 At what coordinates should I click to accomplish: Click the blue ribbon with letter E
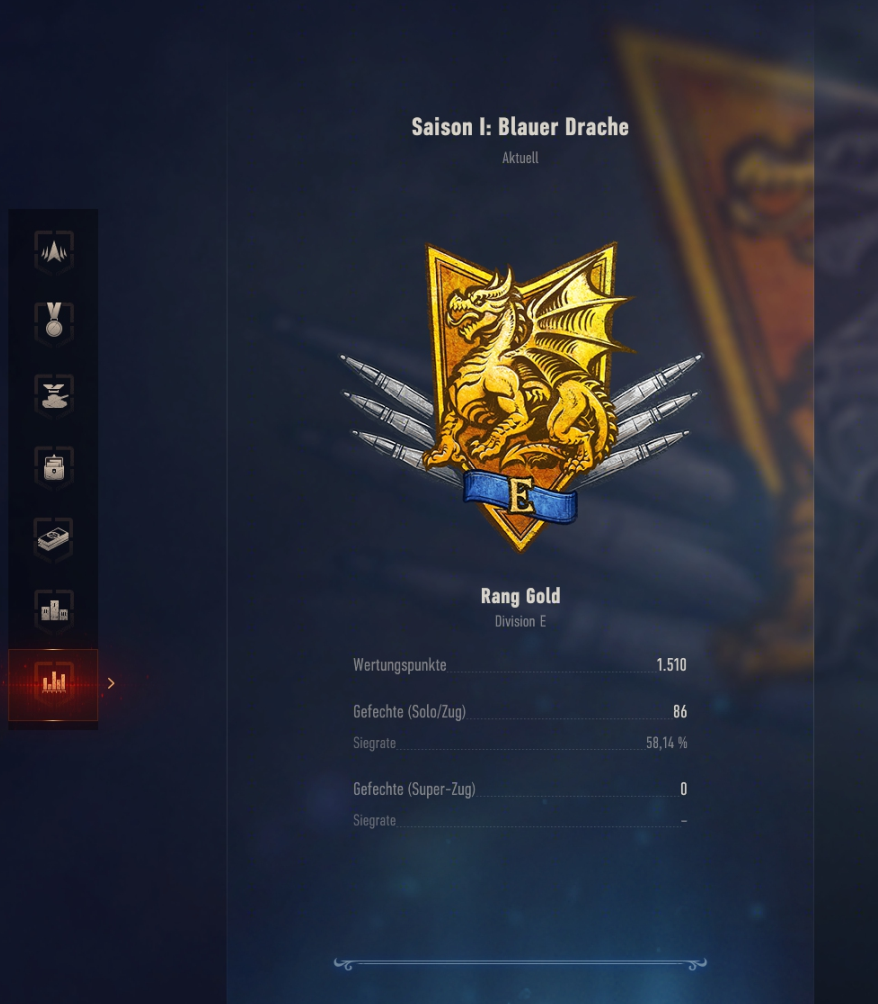click(520, 496)
